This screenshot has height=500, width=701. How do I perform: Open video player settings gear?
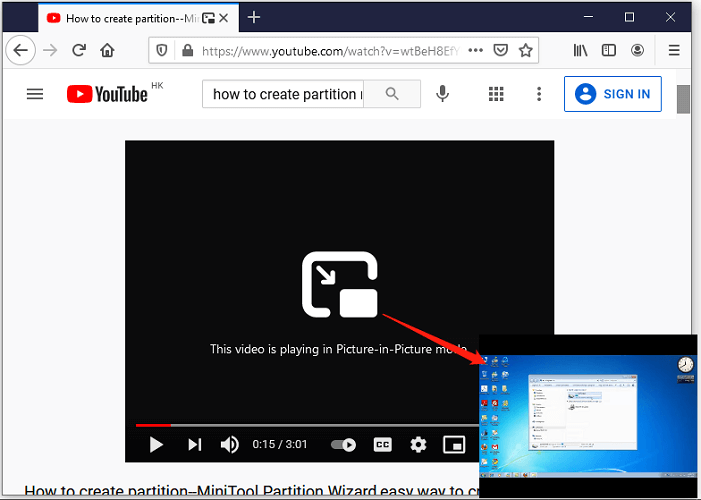[418, 445]
